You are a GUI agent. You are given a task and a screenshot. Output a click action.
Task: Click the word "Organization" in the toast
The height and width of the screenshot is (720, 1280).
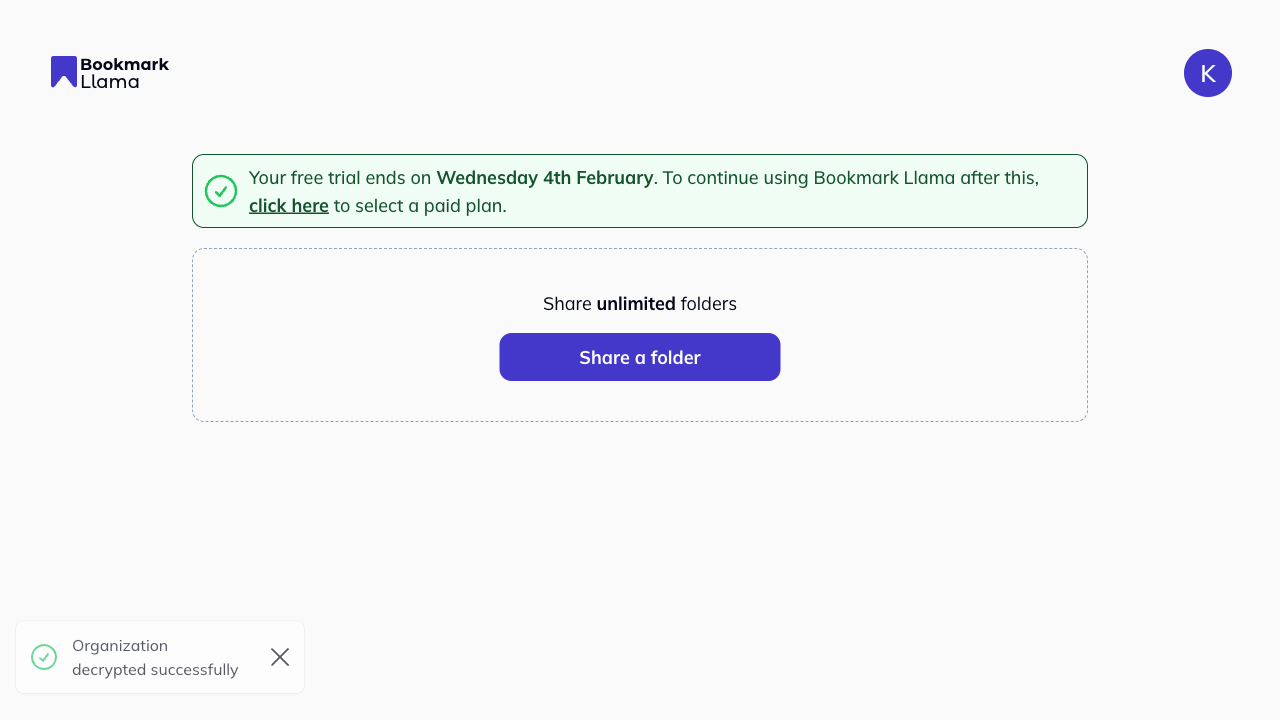coord(120,646)
